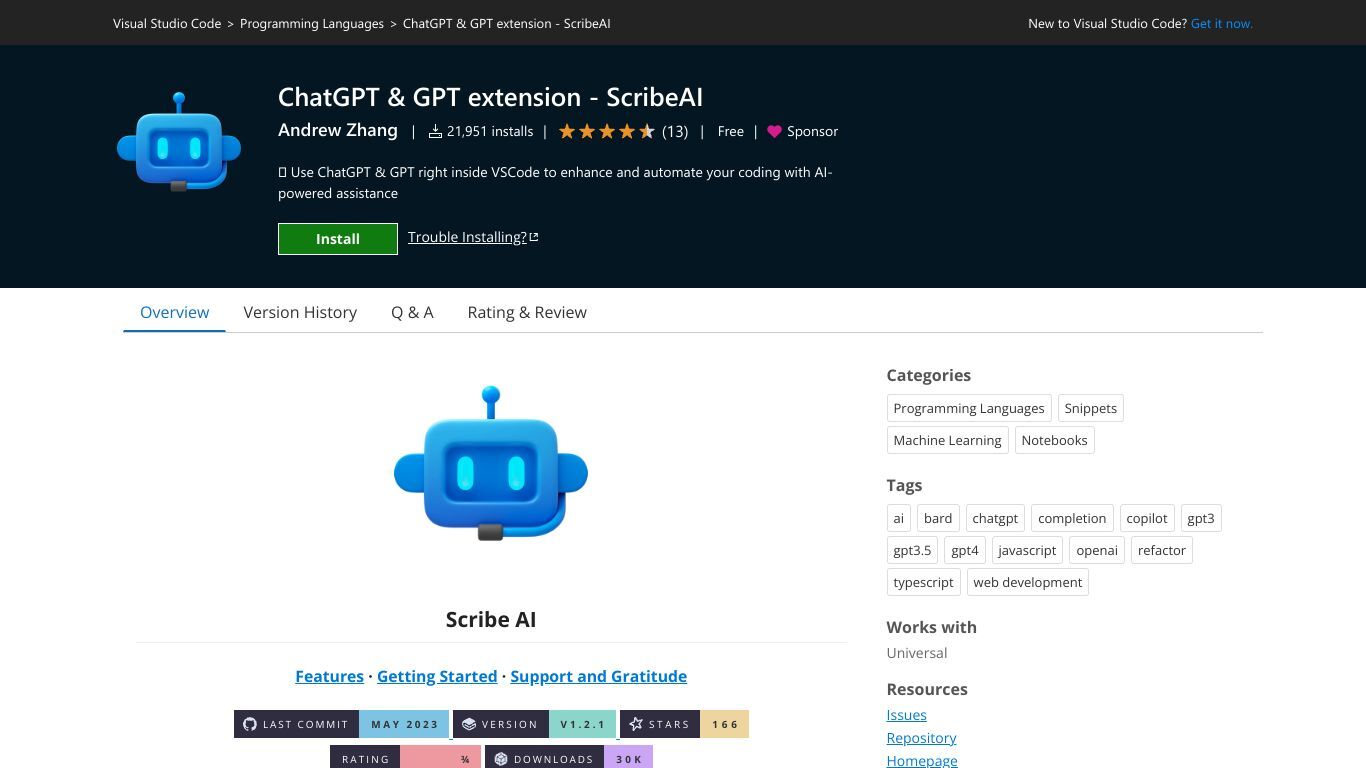Click the 'gpt3.5' tag

pyautogui.click(x=912, y=550)
